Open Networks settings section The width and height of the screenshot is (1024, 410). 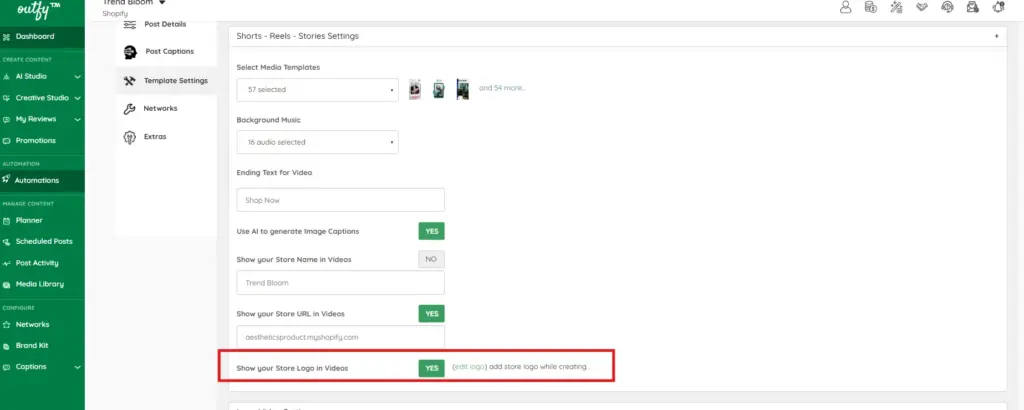pos(160,108)
